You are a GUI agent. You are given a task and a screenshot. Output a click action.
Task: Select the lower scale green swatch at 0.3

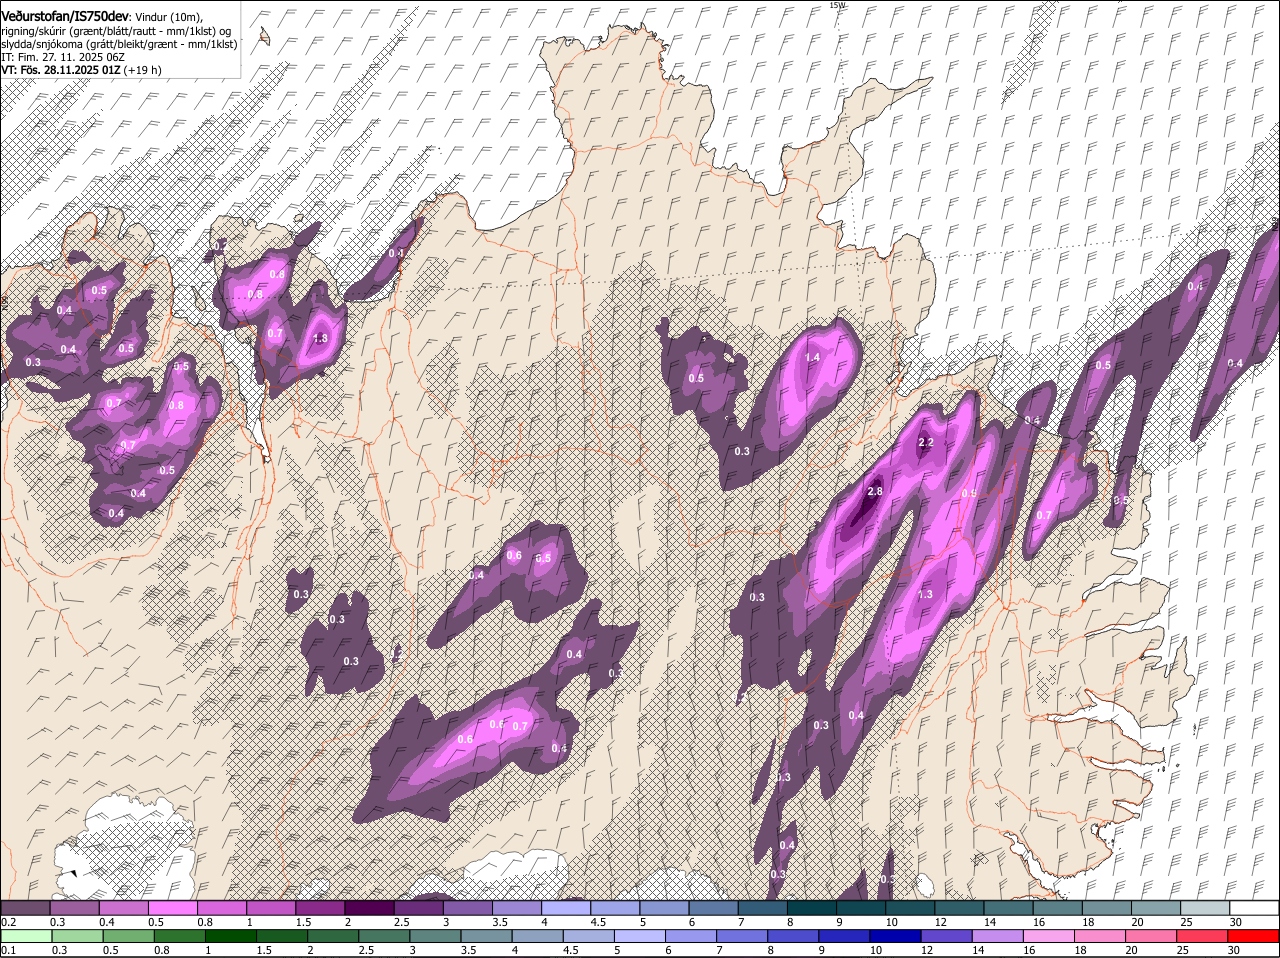tap(78, 936)
